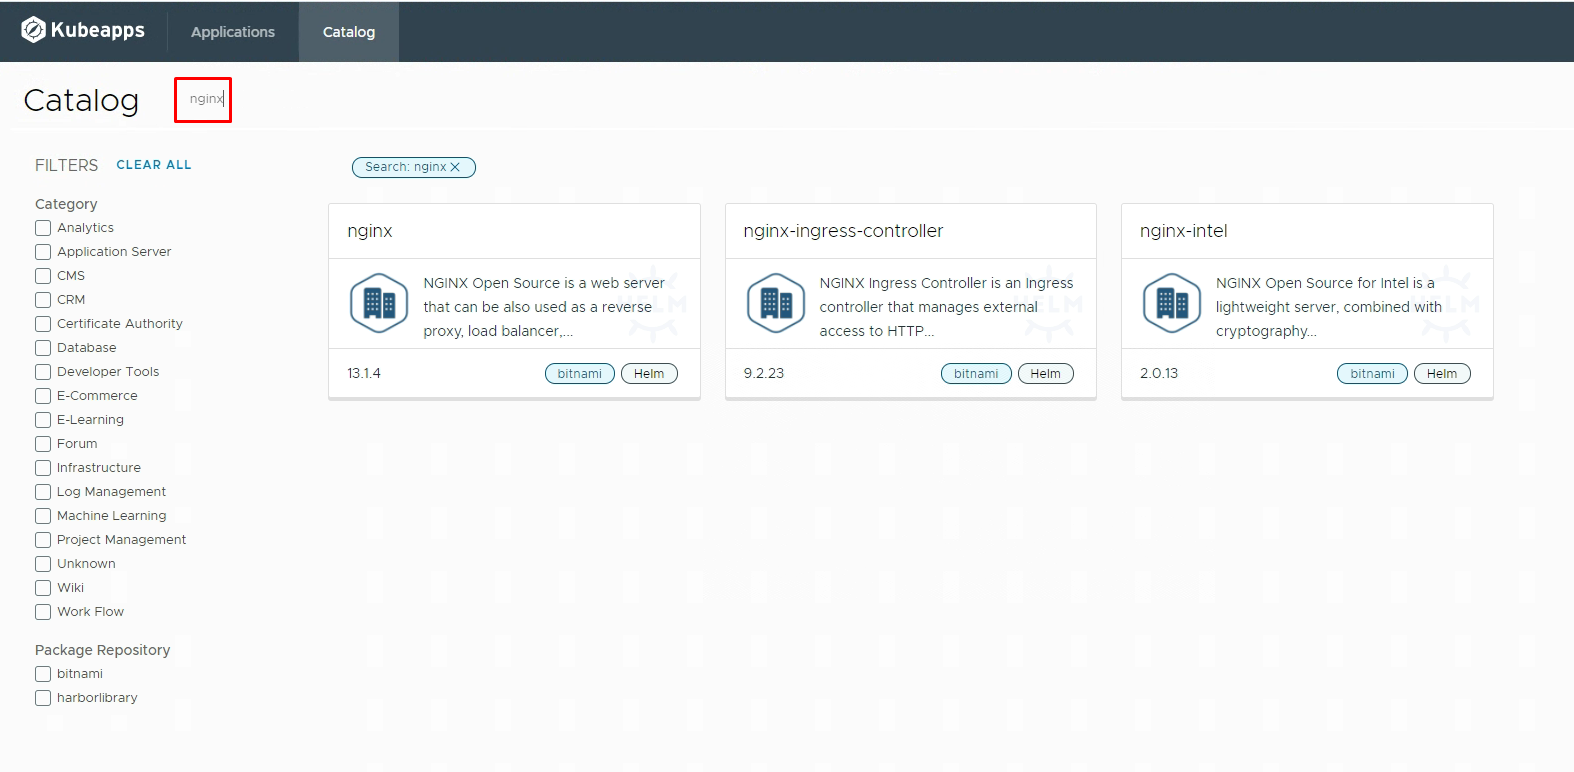Click the Catalog page title
The width and height of the screenshot is (1574, 772).
tap(81, 100)
